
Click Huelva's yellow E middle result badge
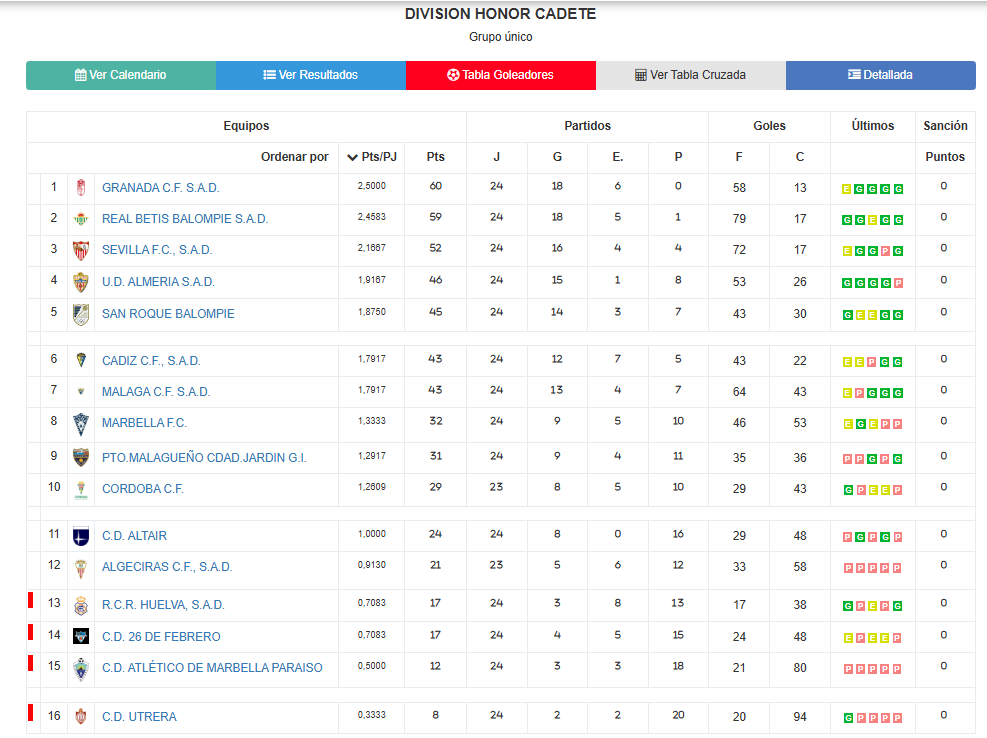click(872, 606)
